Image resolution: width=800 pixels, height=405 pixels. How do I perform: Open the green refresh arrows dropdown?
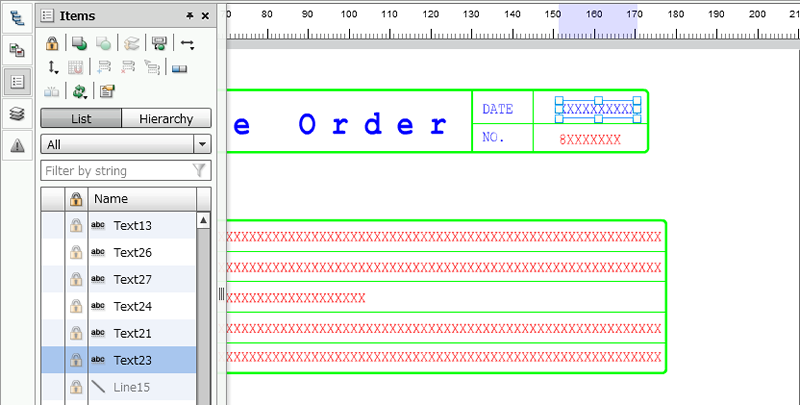pos(80,92)
